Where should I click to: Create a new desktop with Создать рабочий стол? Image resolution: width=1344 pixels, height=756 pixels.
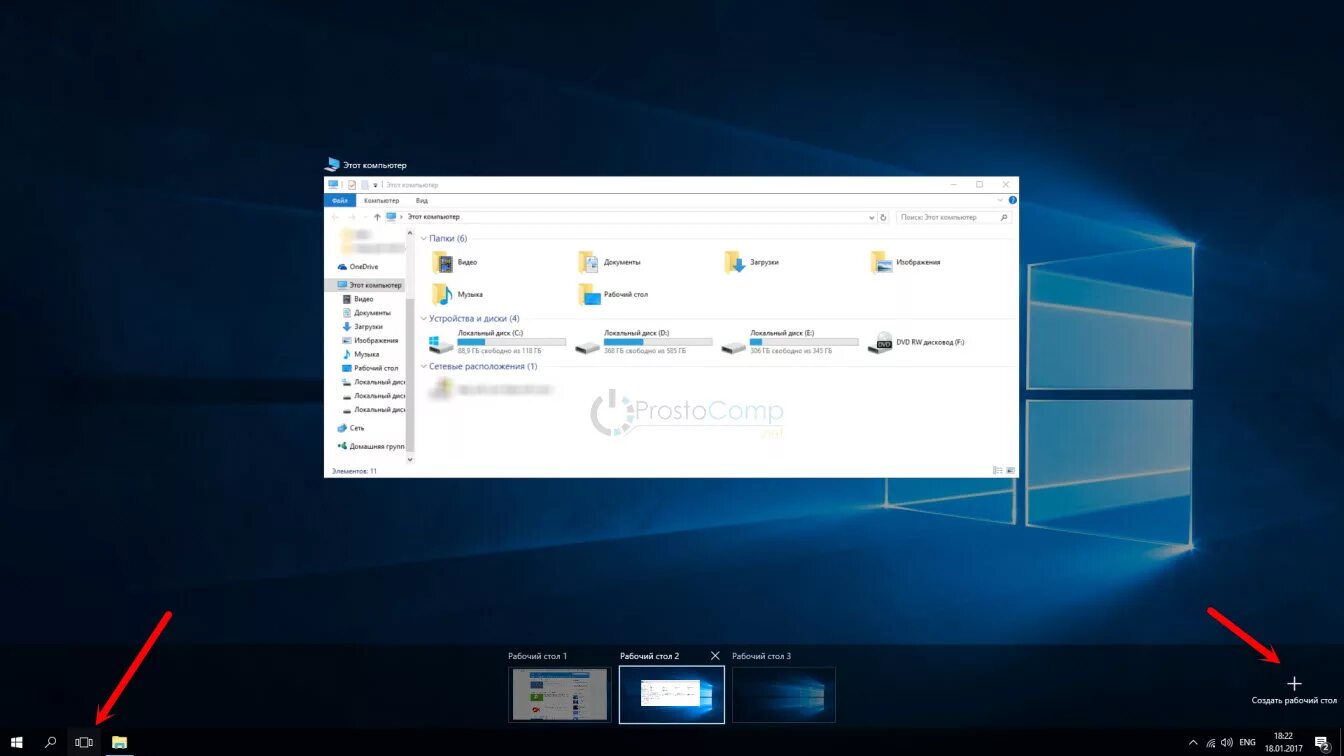pos(1294,683)
